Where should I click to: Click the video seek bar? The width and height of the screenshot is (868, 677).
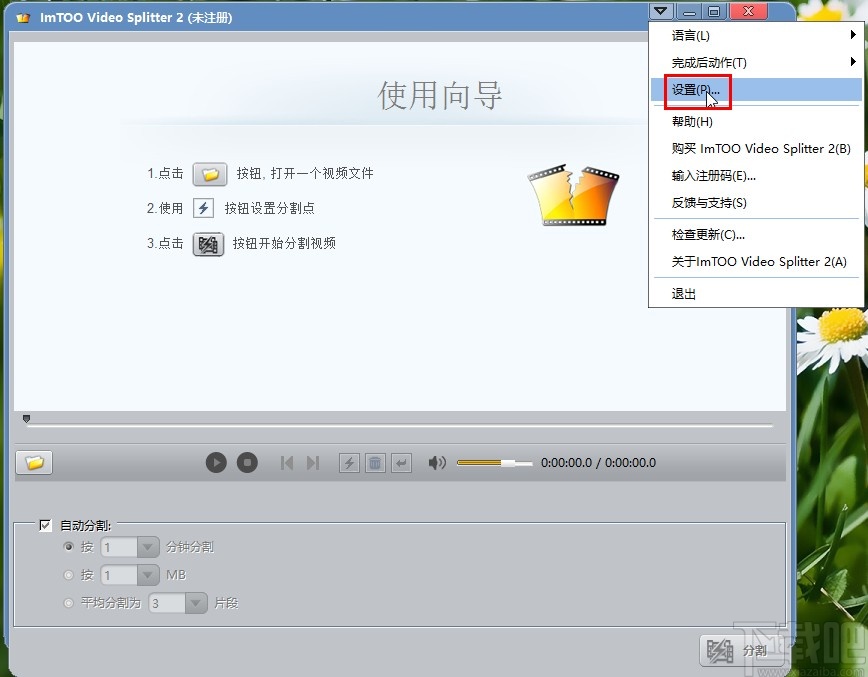(400, 426)
